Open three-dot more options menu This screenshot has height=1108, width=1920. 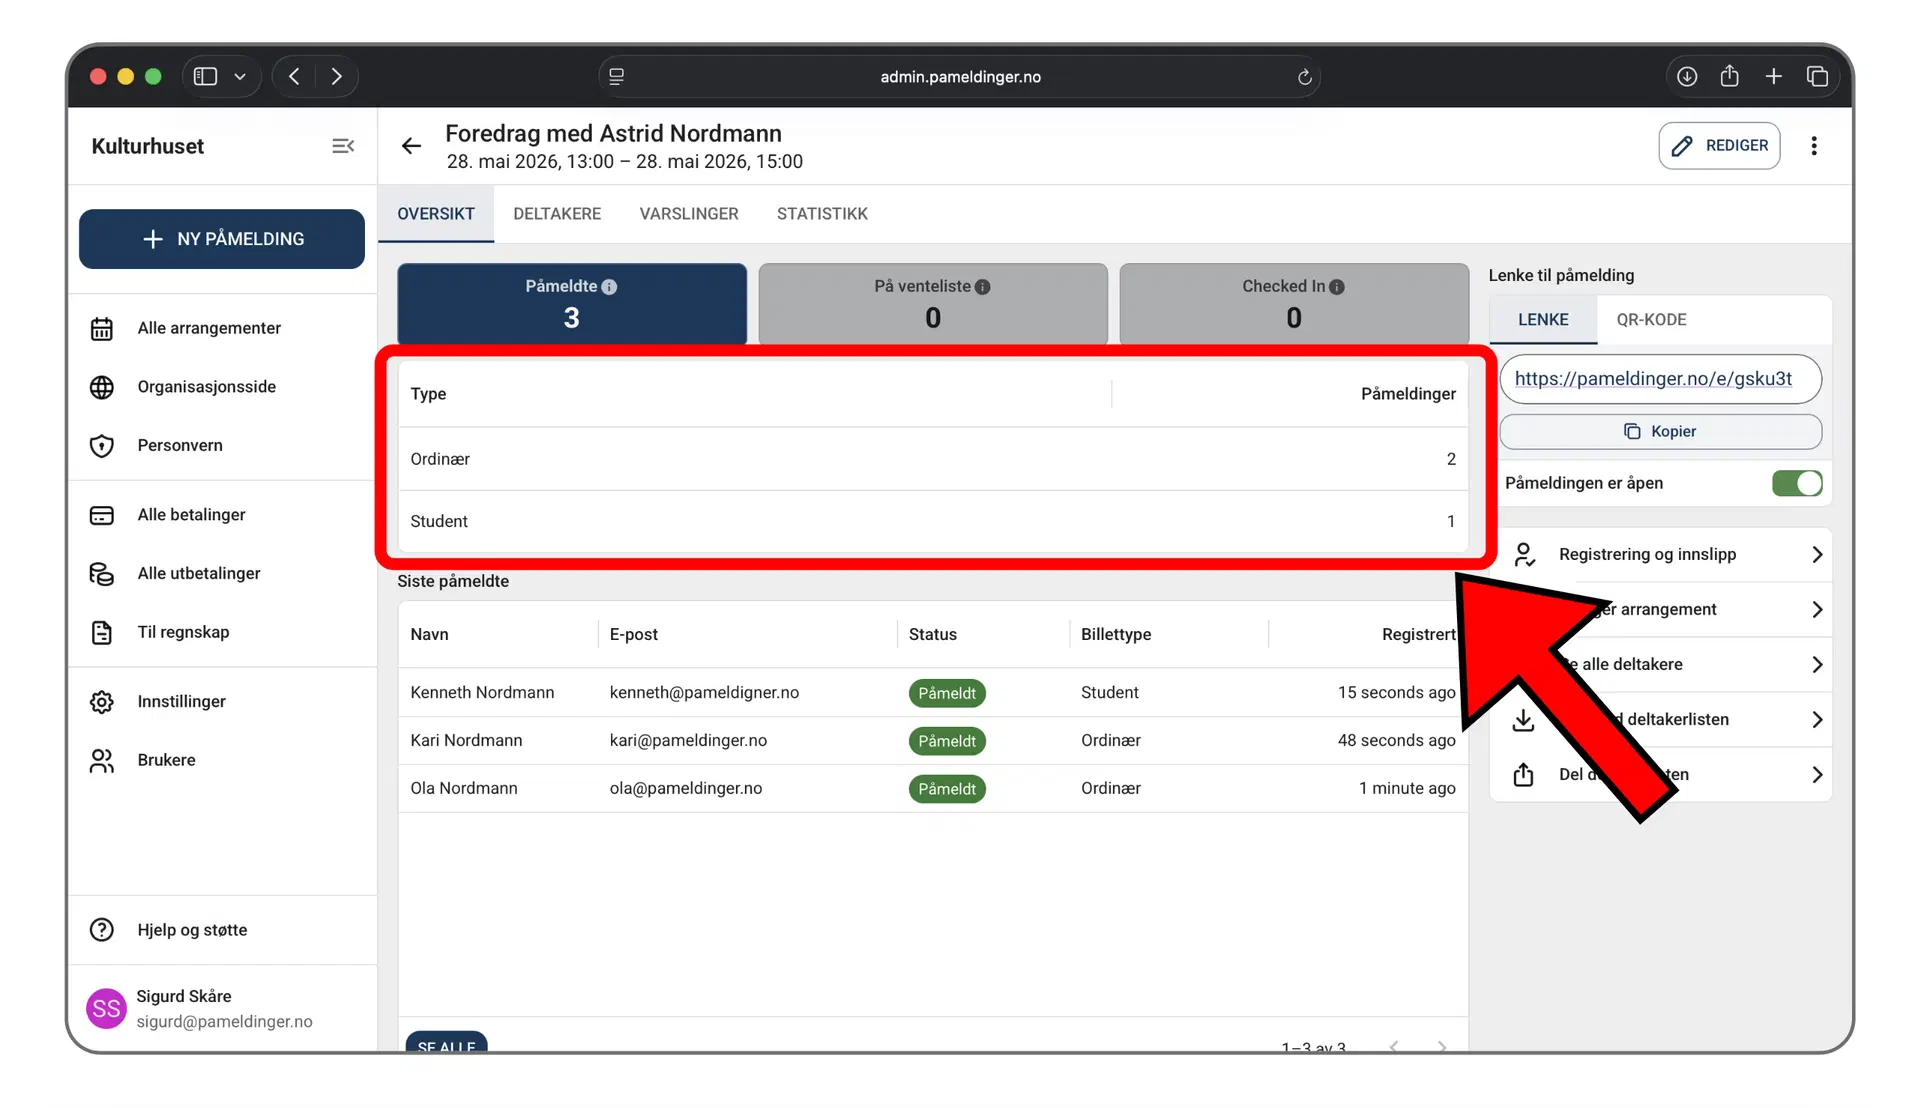(x=1814, y=146)
